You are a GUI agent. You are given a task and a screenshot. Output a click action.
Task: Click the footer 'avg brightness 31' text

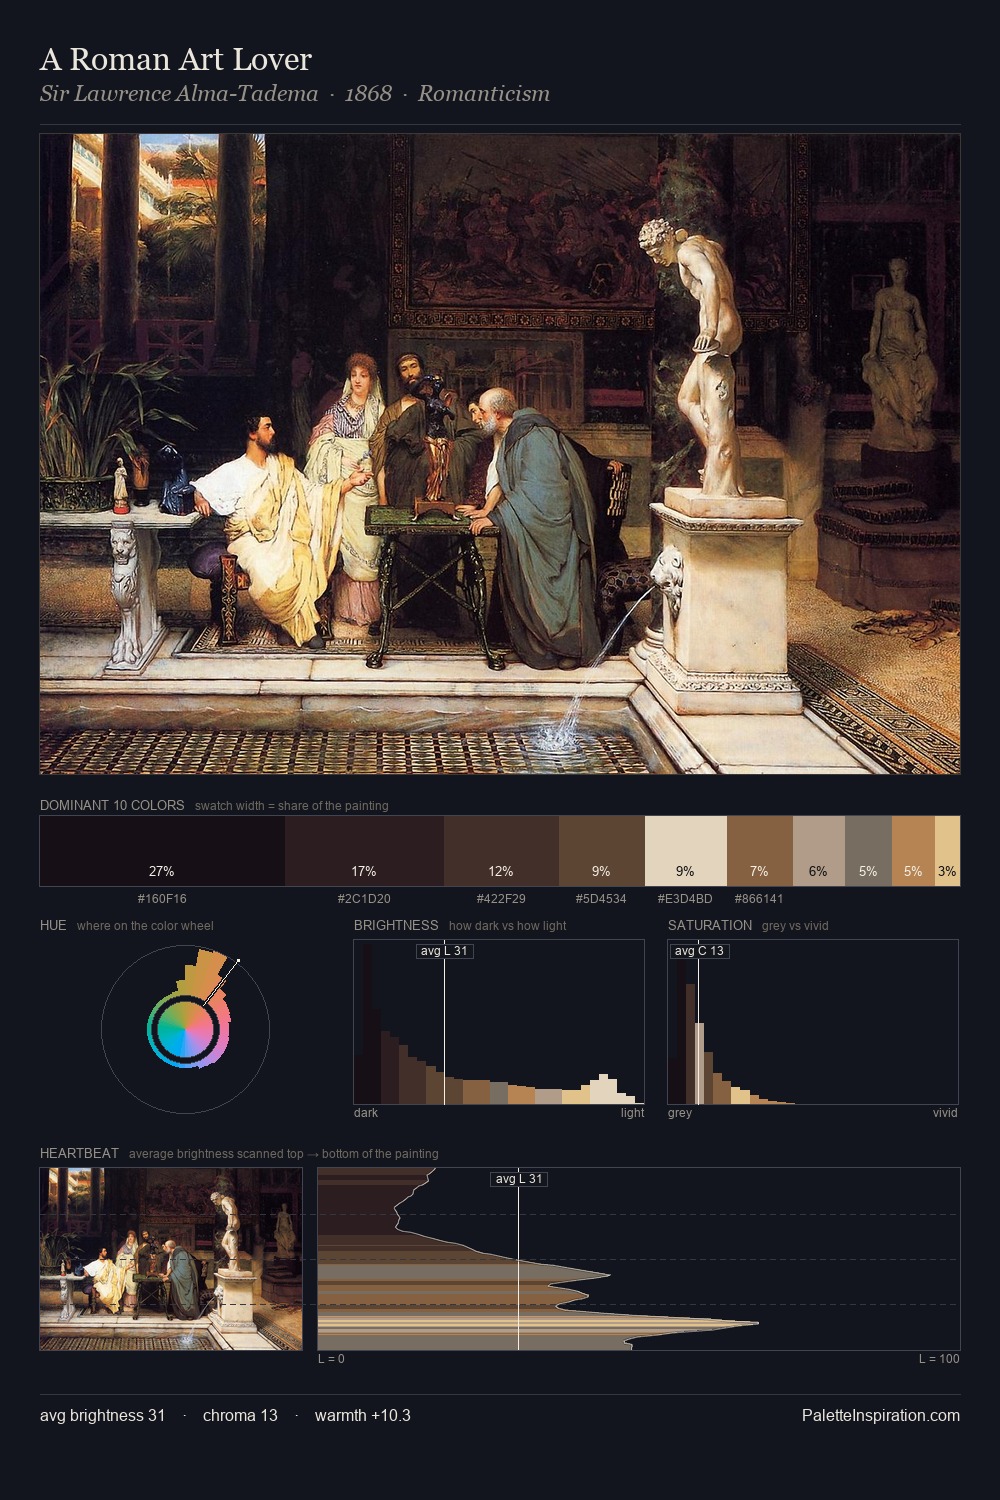coord(103,1416)
